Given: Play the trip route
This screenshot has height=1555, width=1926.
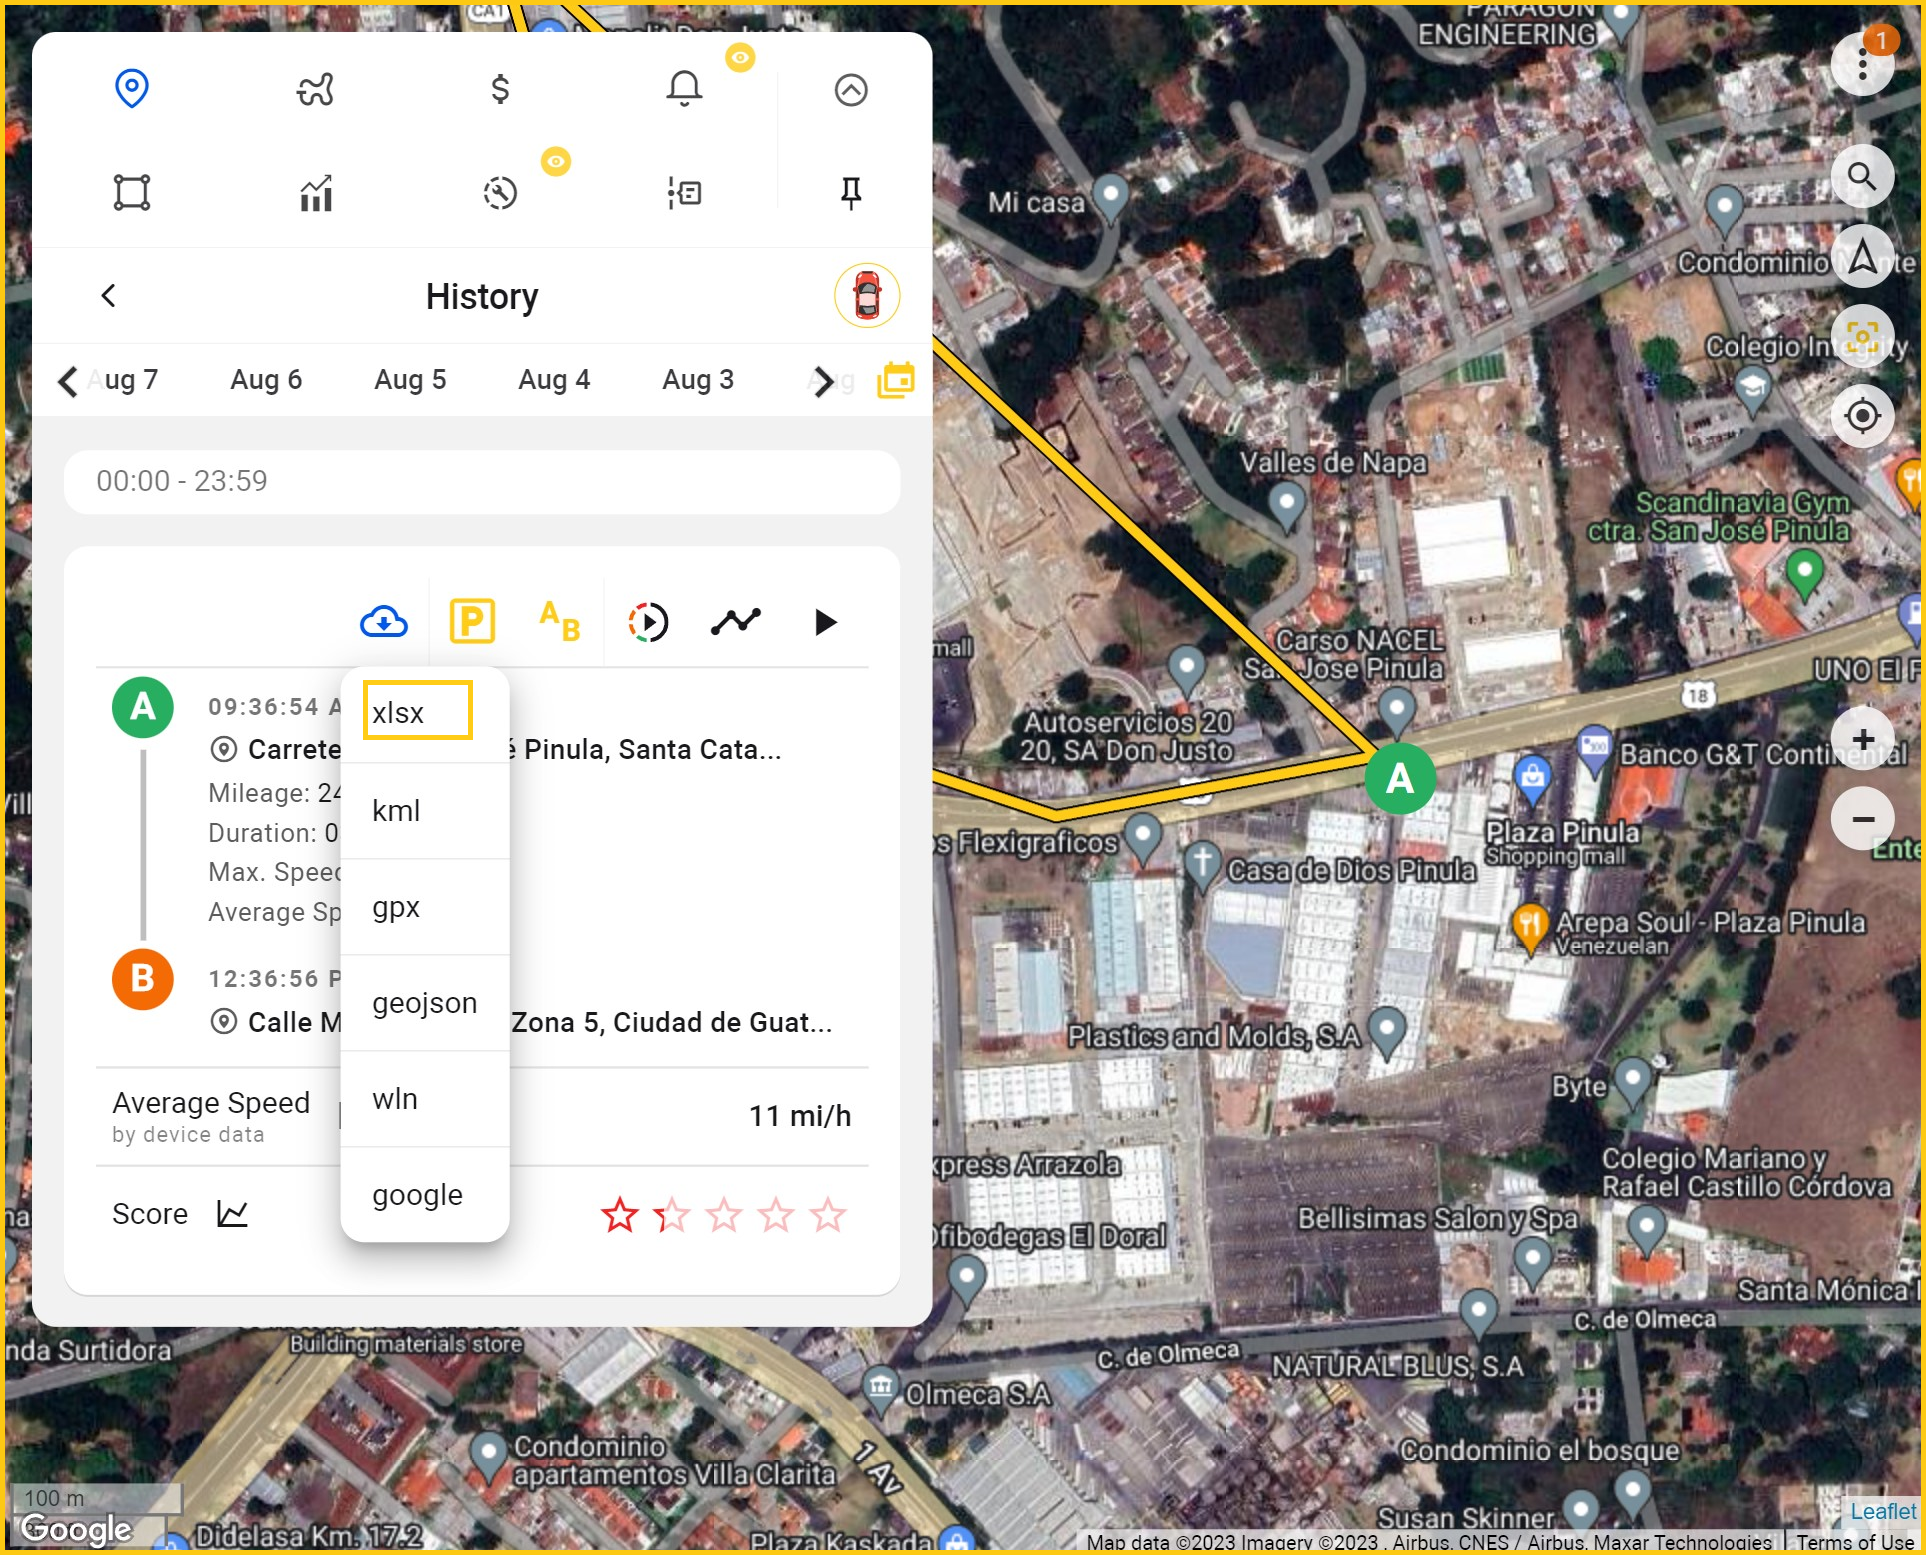Looking at the screenshot, I should [825, 622].
